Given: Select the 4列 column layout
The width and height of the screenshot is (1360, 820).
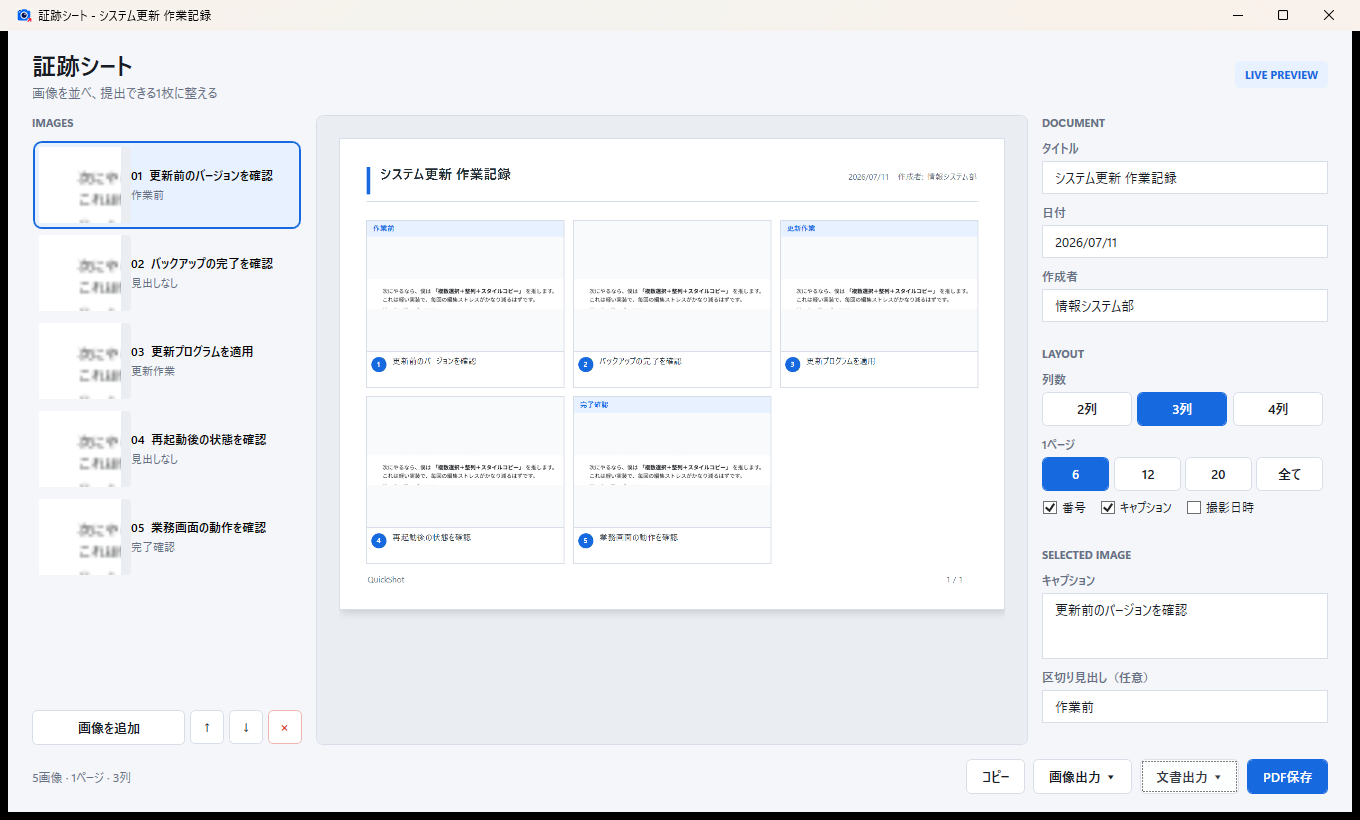Looking at the screenshot, I should (x=1278, y=409).
